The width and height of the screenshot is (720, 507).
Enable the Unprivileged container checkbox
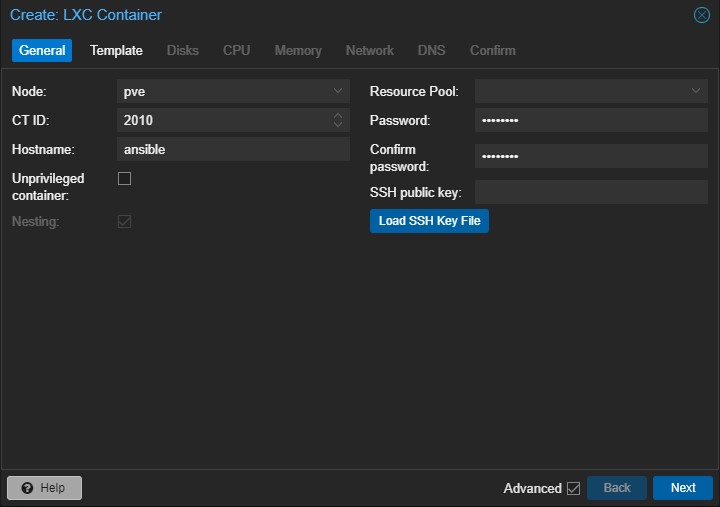coord(125,179)
